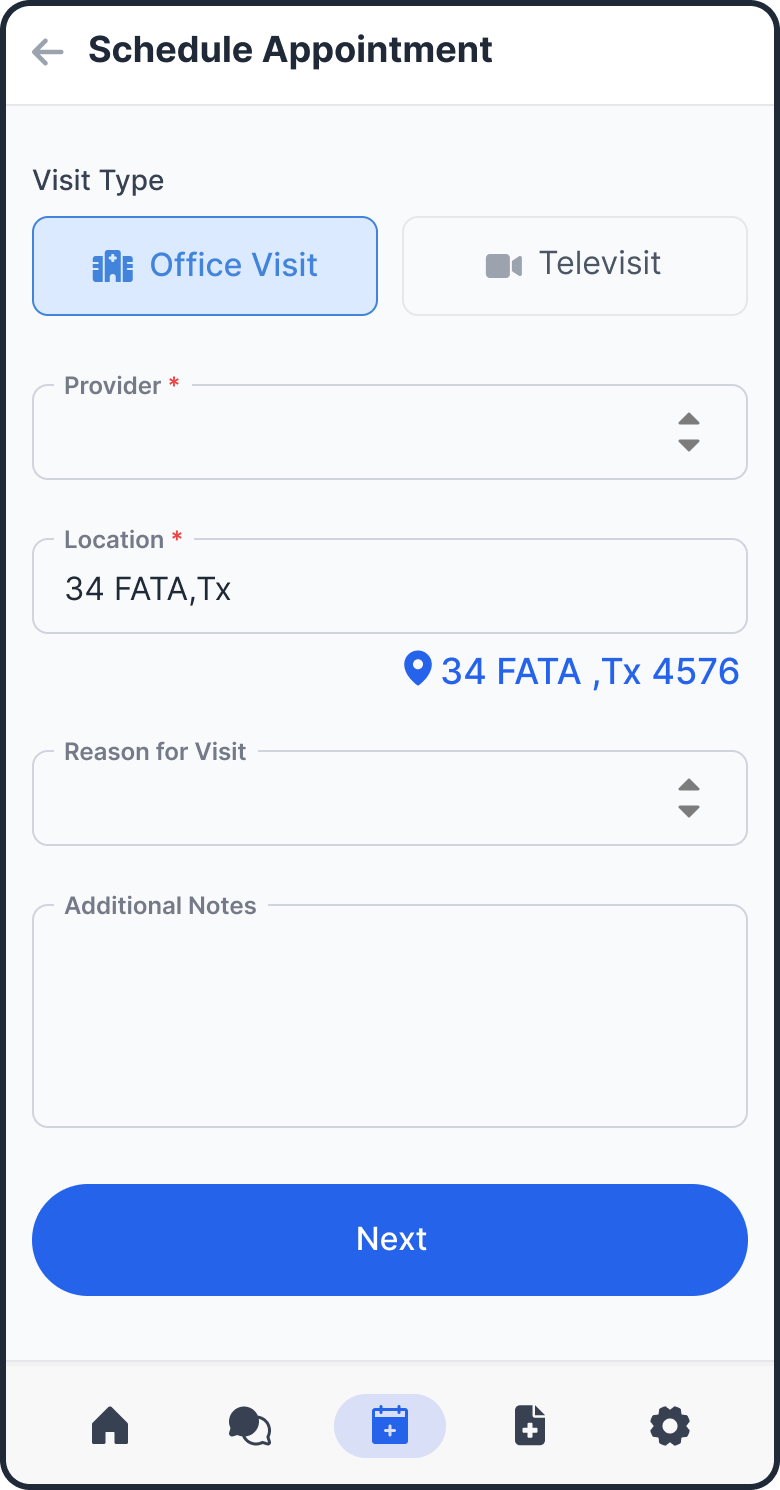Focus the Additional Notes text area

(x=390, y=1018)
